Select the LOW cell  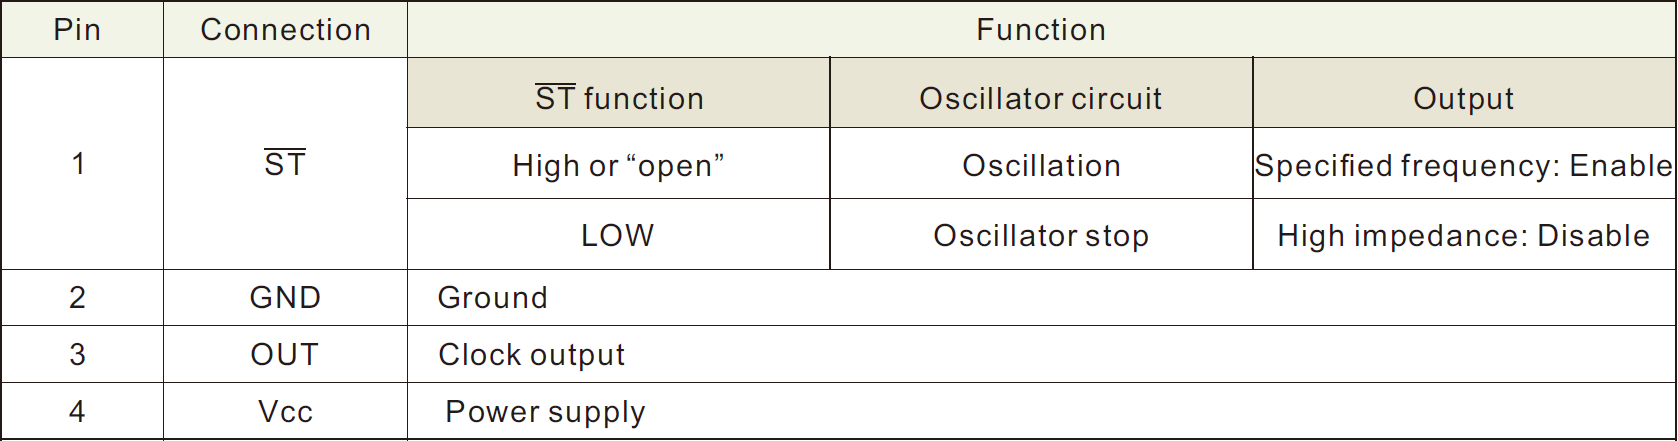coord(619,234)
